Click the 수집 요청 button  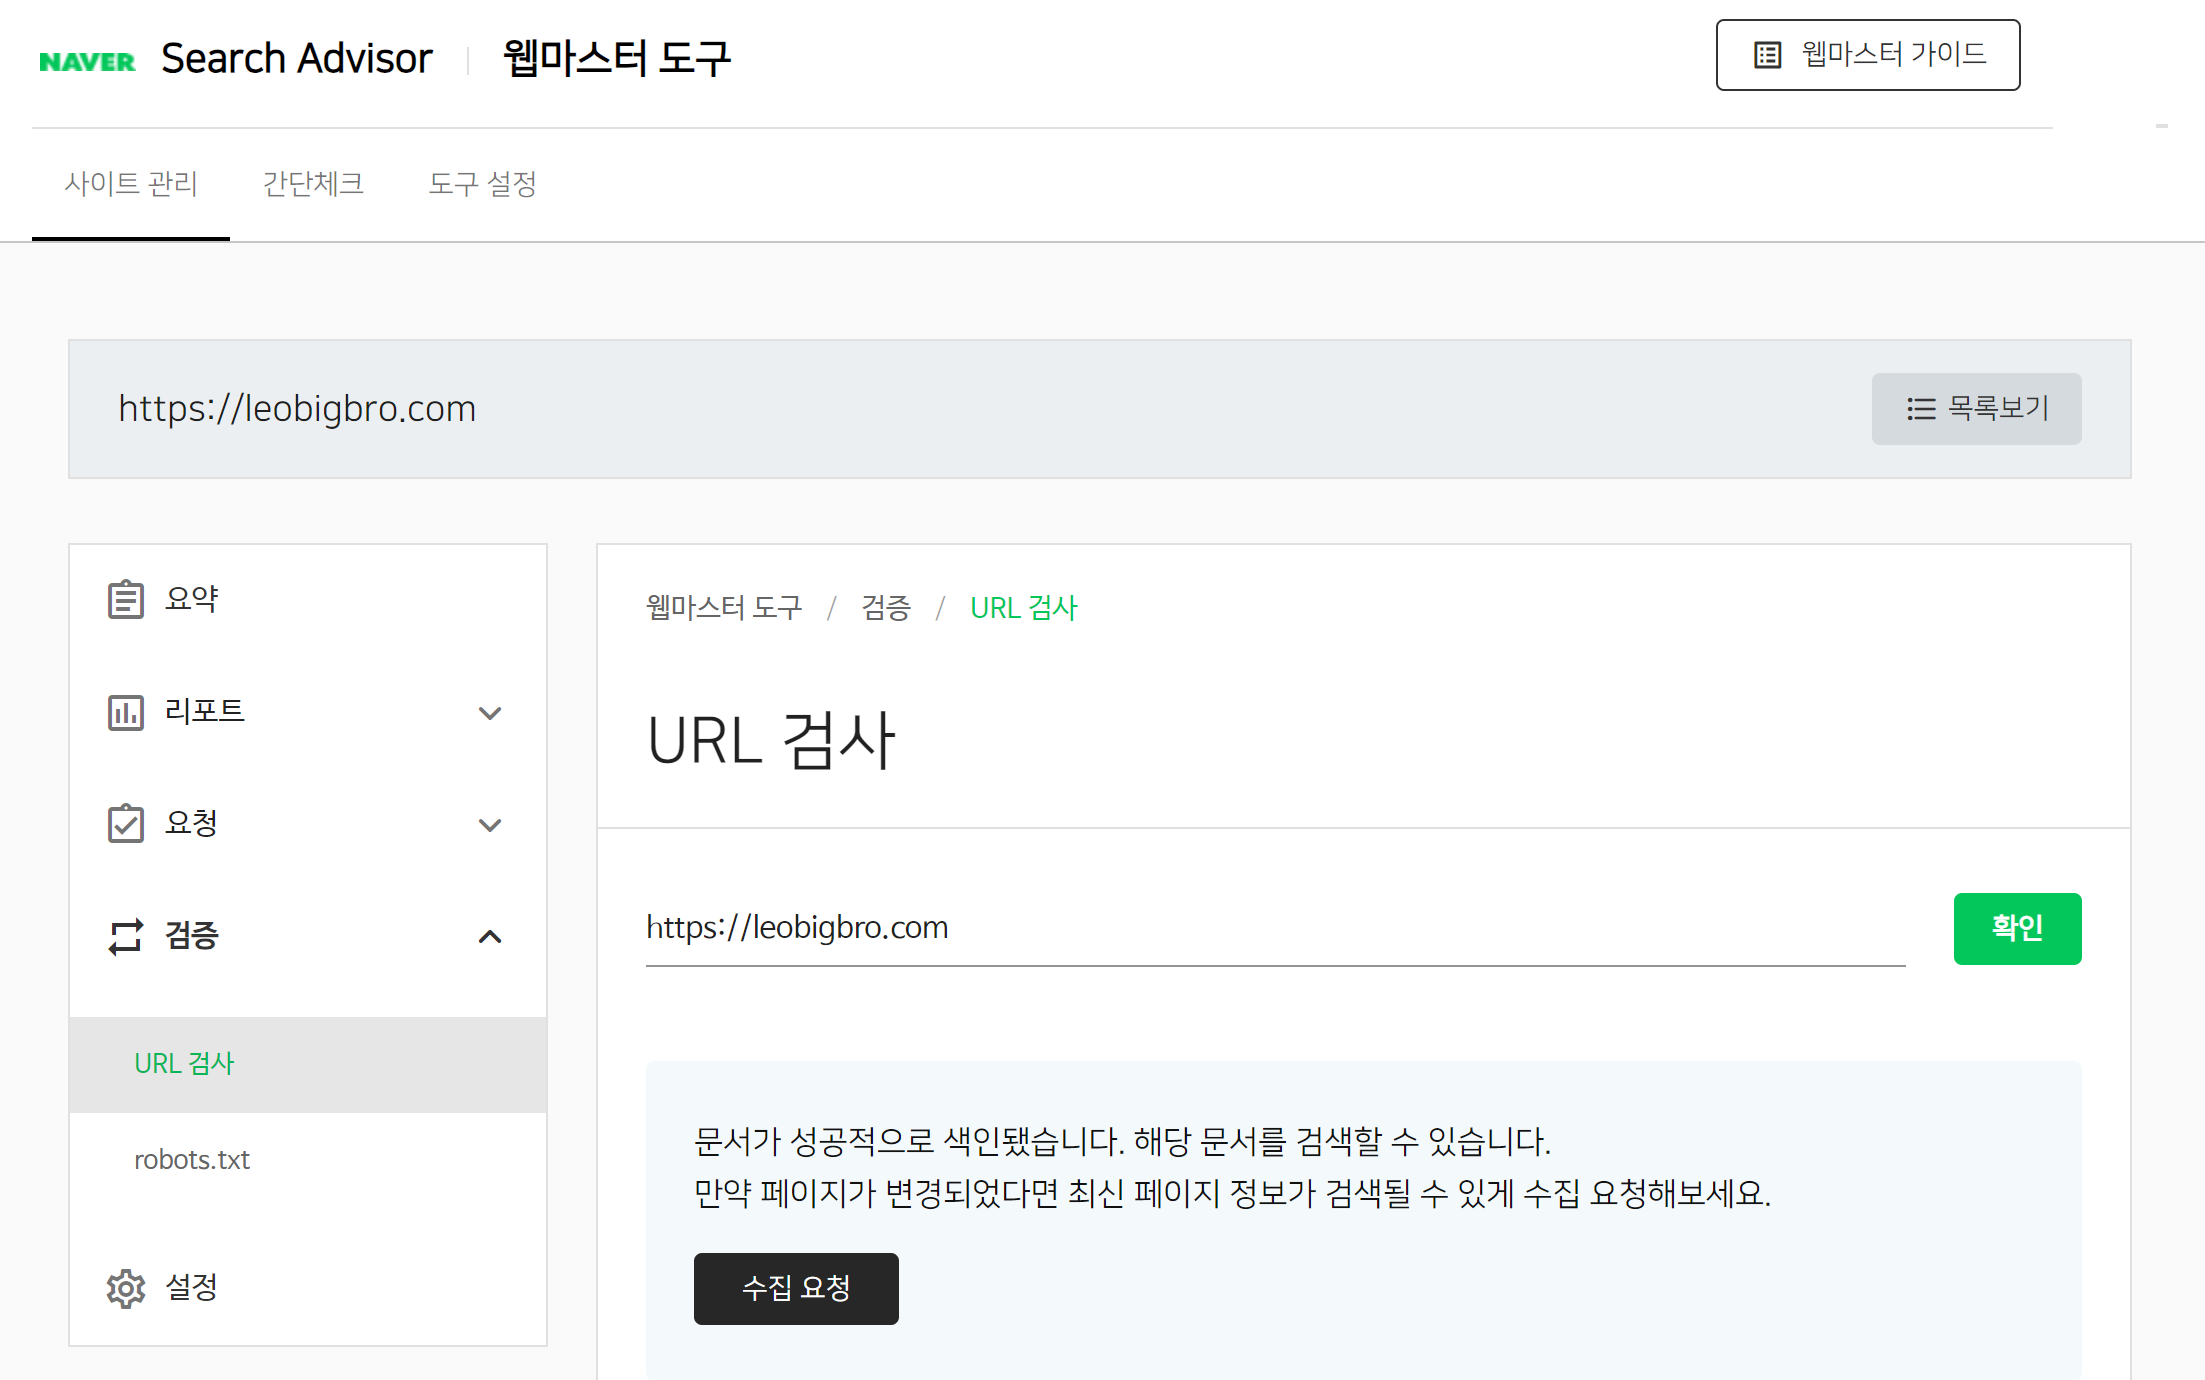point(796,1288)
